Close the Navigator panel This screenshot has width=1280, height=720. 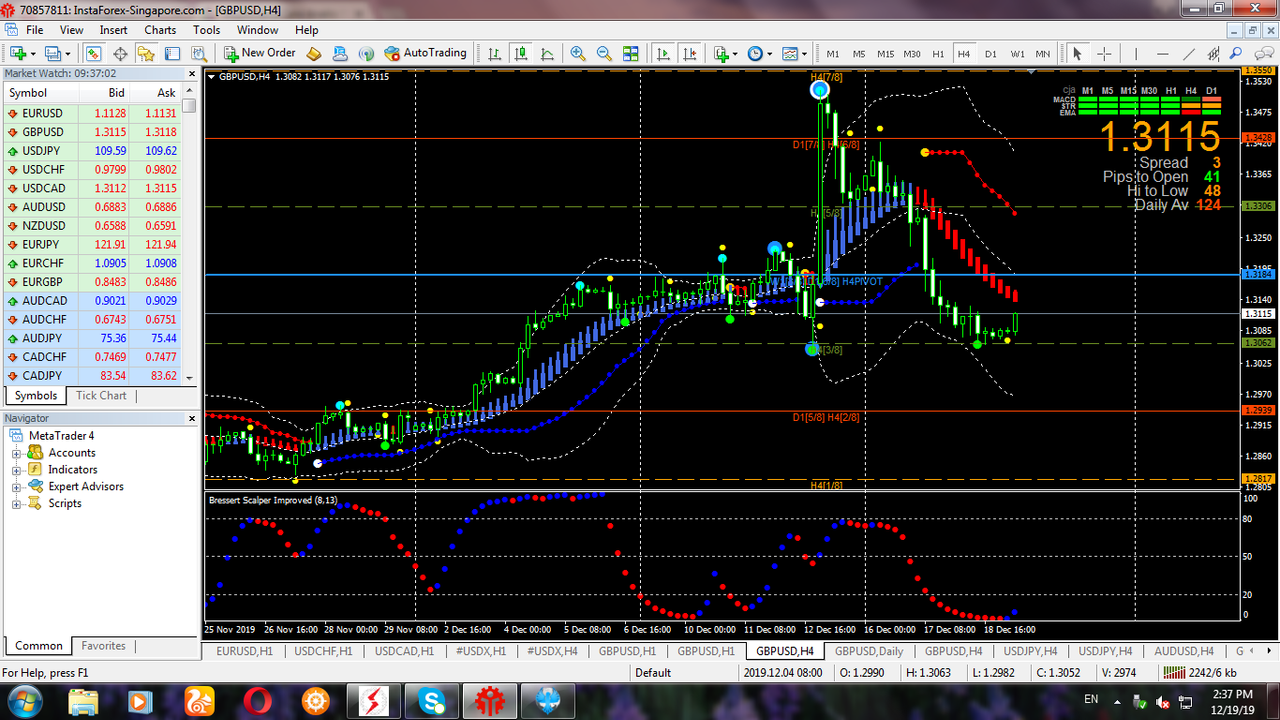coord(192,418)
